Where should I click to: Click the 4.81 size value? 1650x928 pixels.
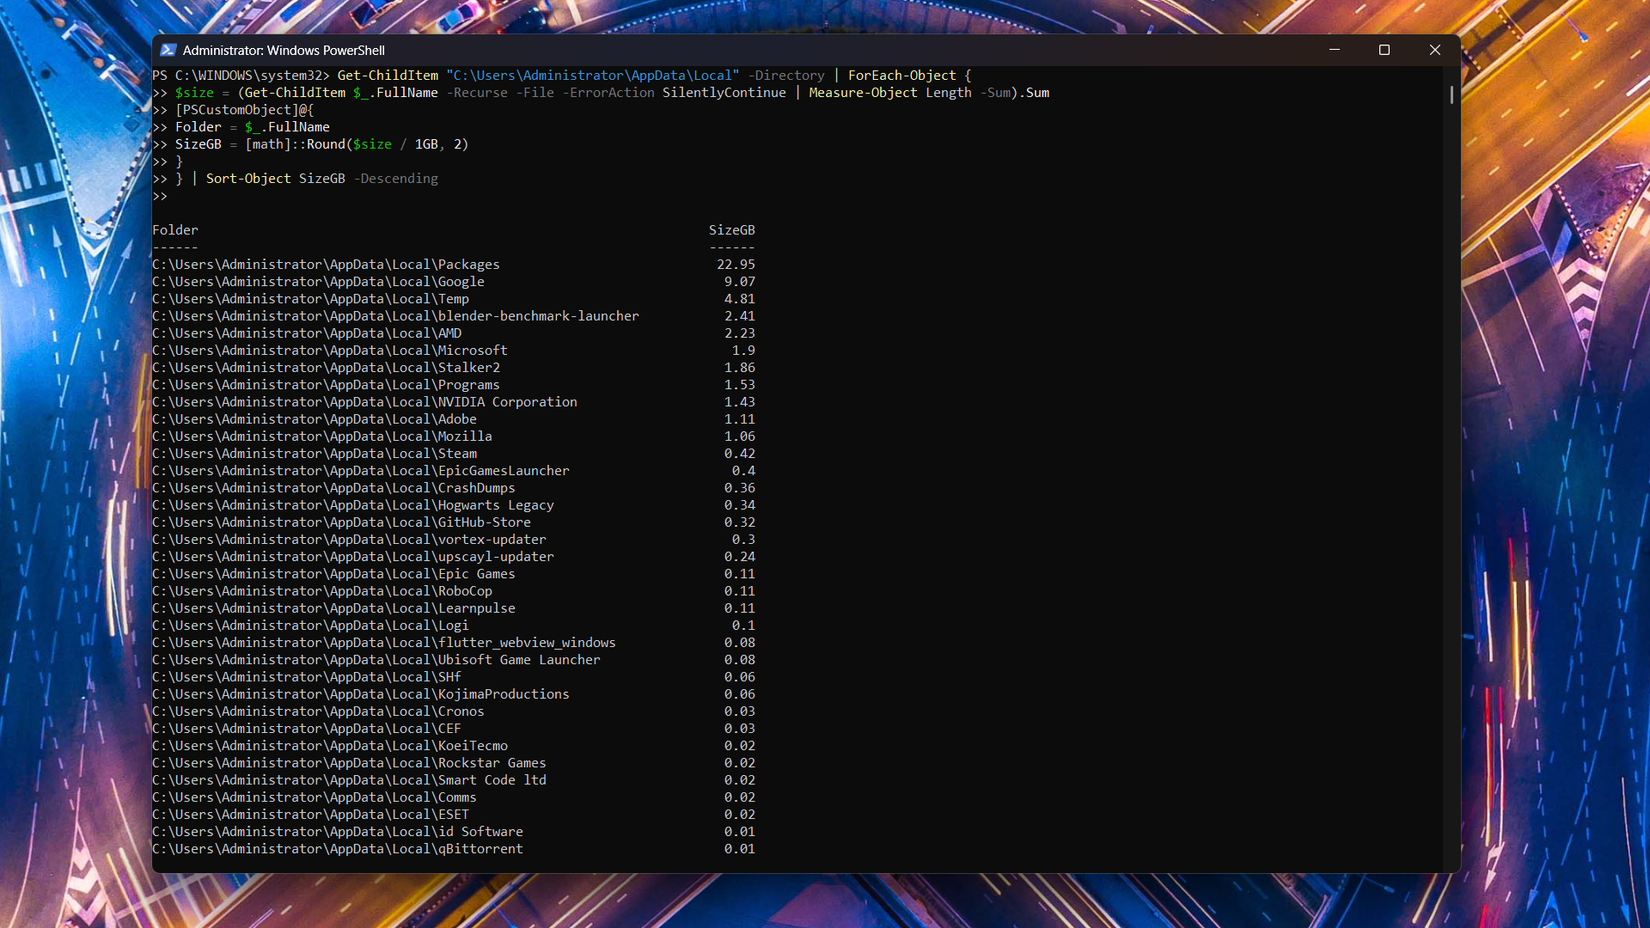click(x=740, y=299)
